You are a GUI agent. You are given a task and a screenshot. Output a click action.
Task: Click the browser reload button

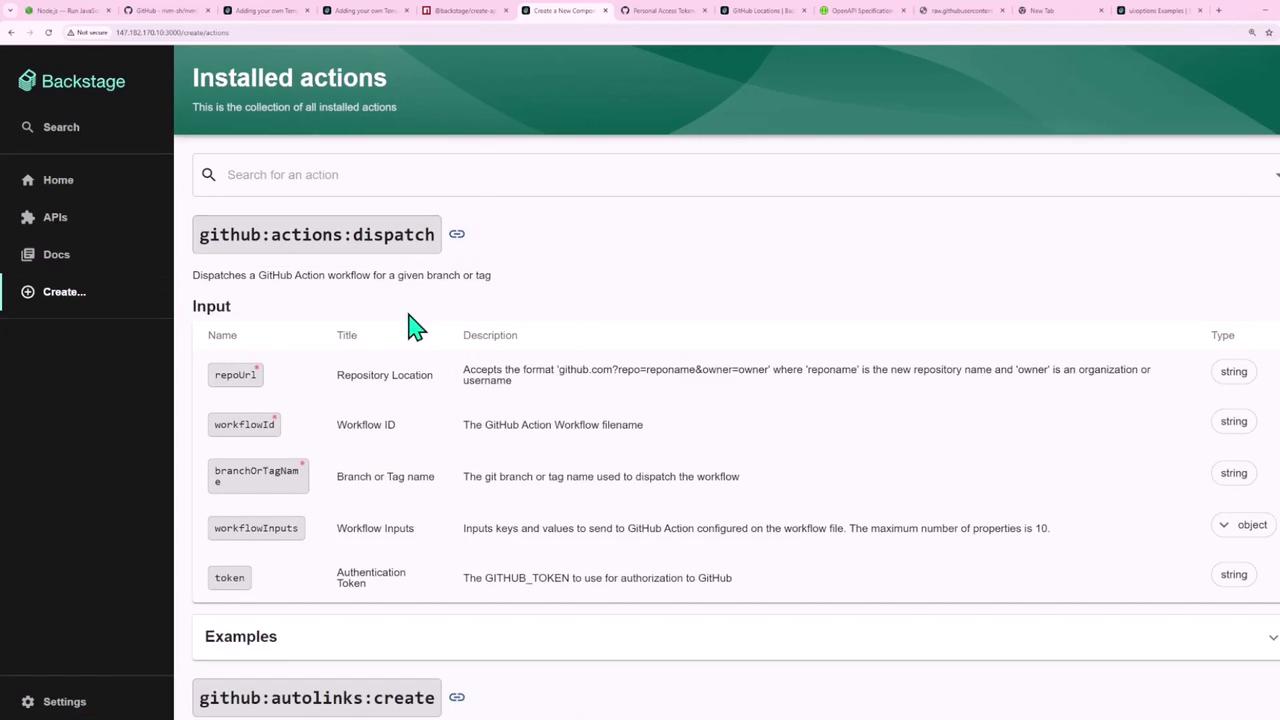48,32
